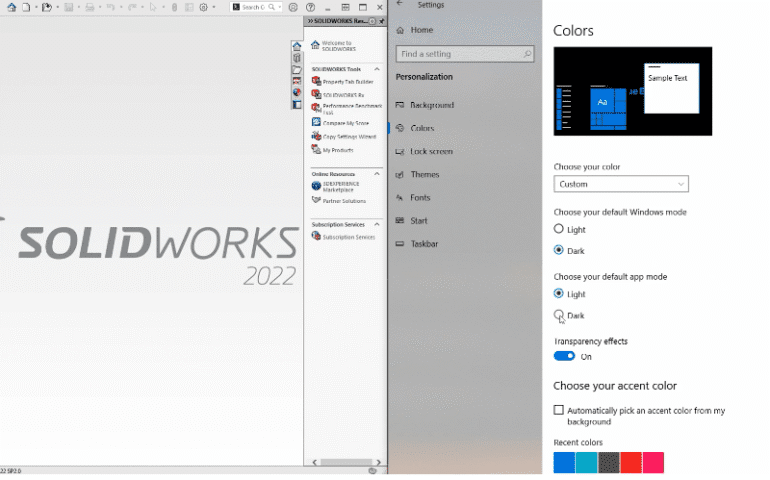Click the Open file icon in SOLIDWORKS
This screenshot has height=480, width=770.
click(x=47, y=7)
